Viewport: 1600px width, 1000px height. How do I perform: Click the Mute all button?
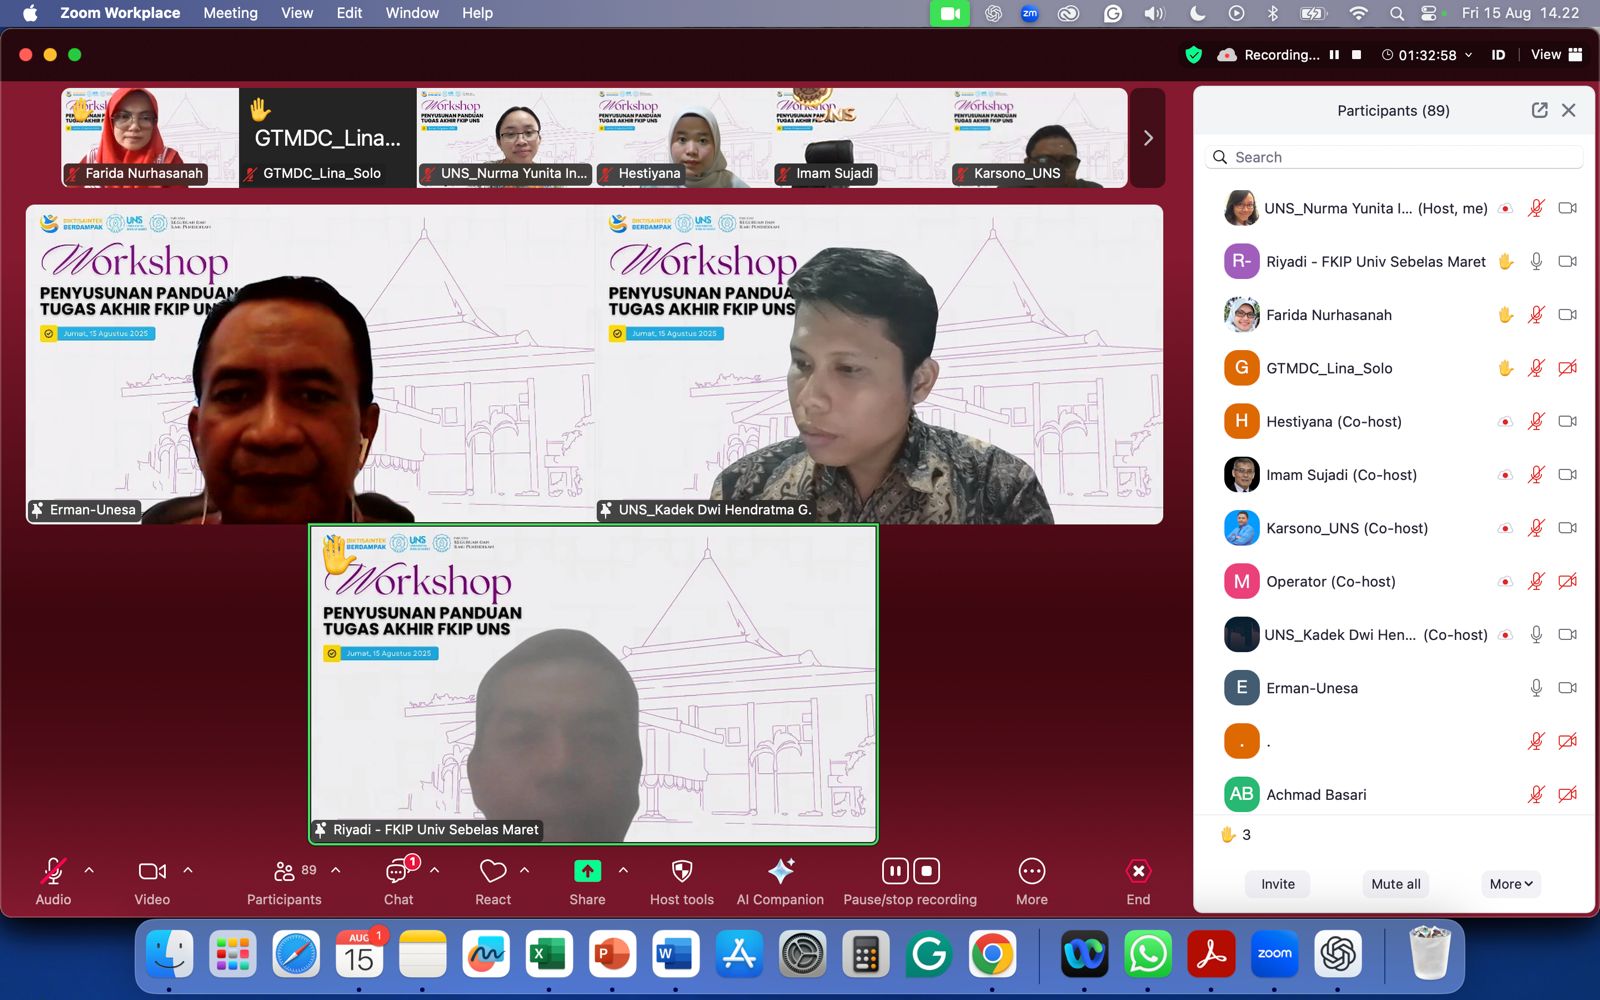tap(1395, 884)
